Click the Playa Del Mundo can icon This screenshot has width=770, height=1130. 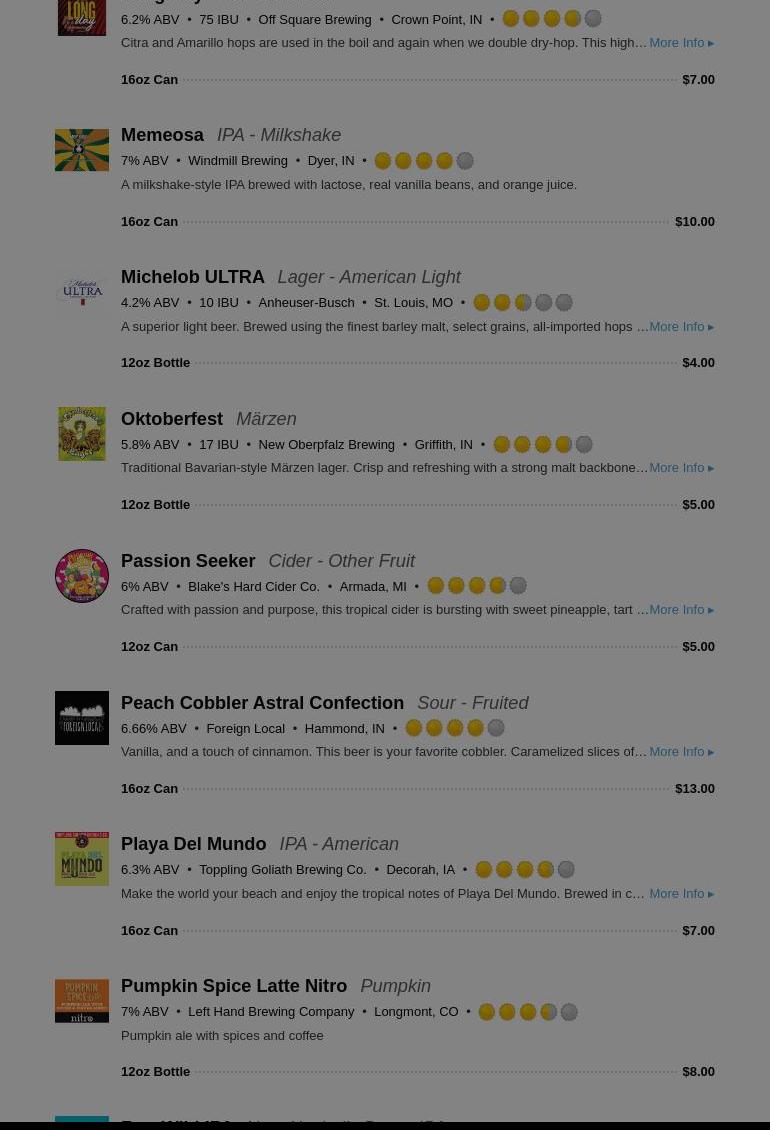[x=82, y=859]
